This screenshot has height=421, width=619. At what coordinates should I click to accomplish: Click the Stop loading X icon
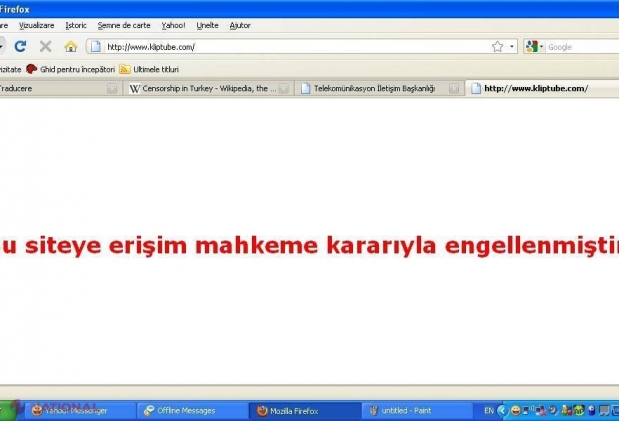(45, 46)
